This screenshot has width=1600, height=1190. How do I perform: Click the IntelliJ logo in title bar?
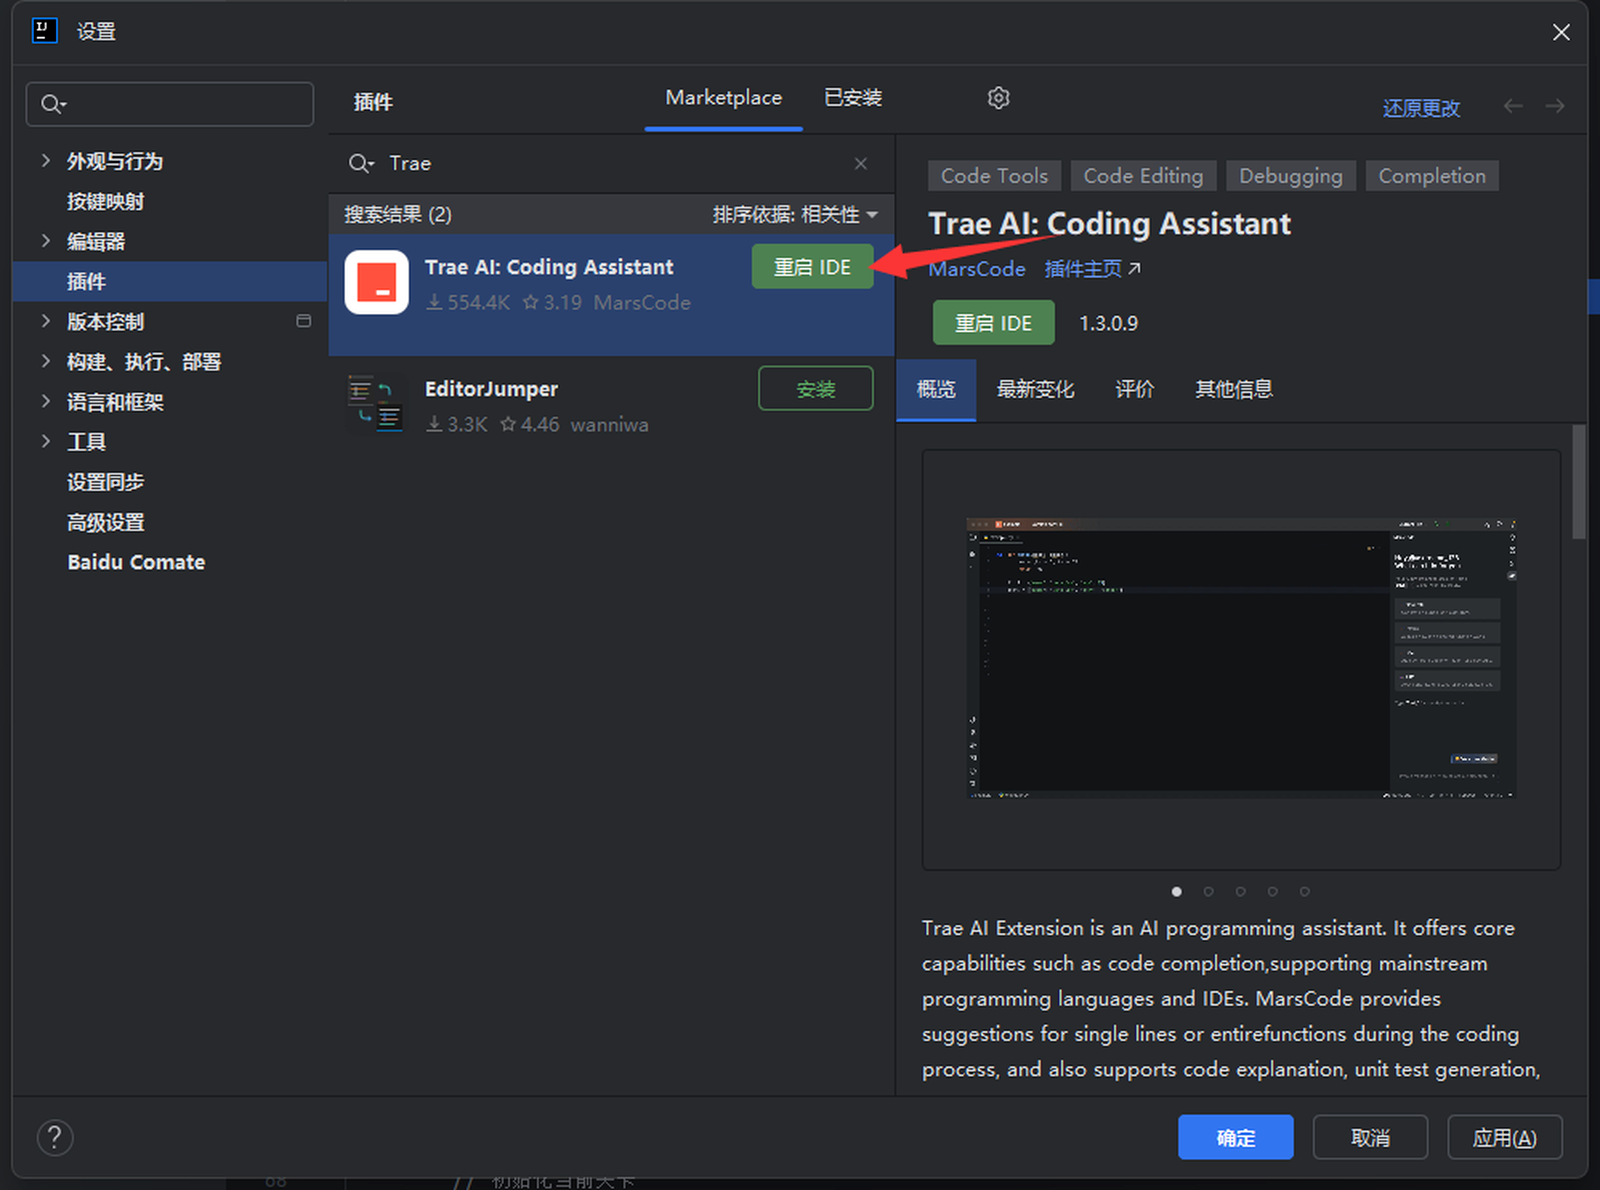pyautogui.click(x=45, y=31)
